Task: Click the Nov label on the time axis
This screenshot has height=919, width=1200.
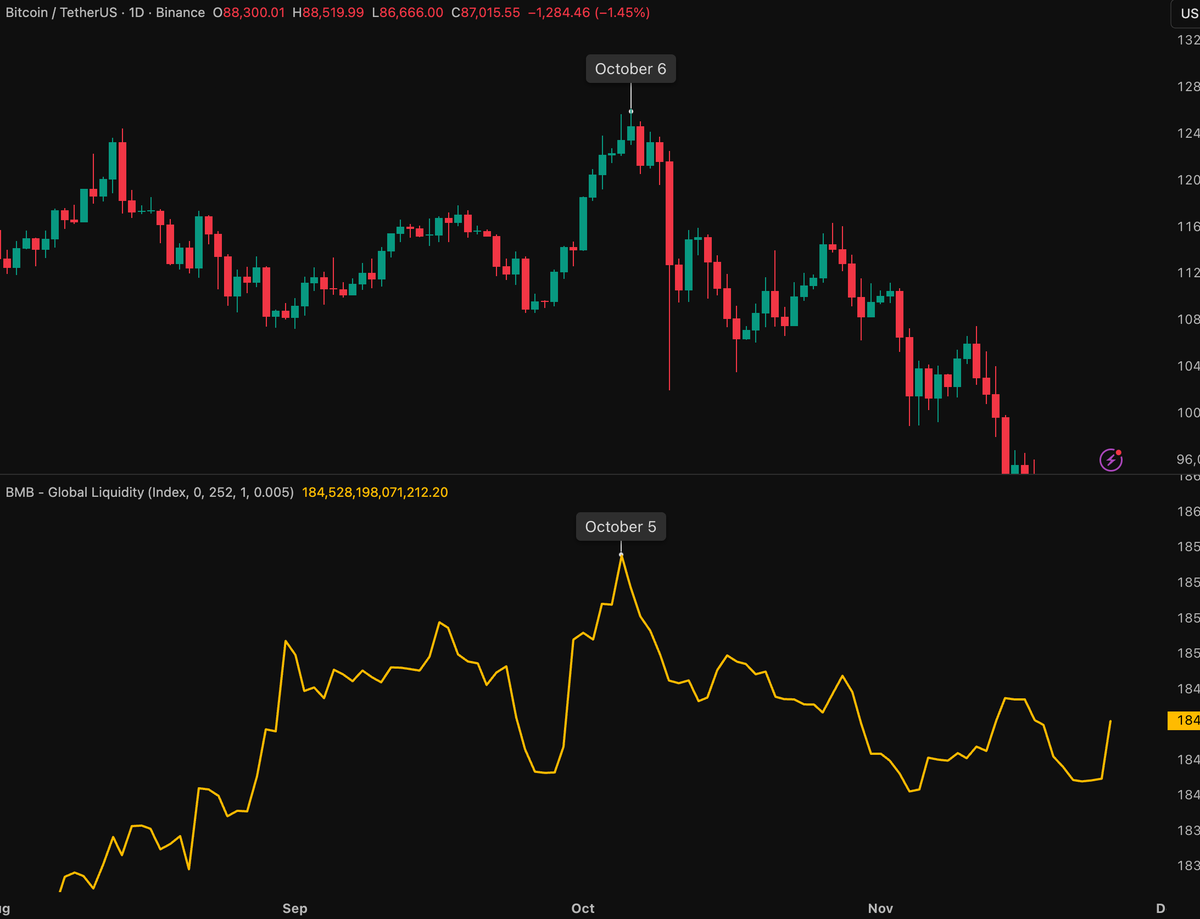Action: [x=880, y=908]
